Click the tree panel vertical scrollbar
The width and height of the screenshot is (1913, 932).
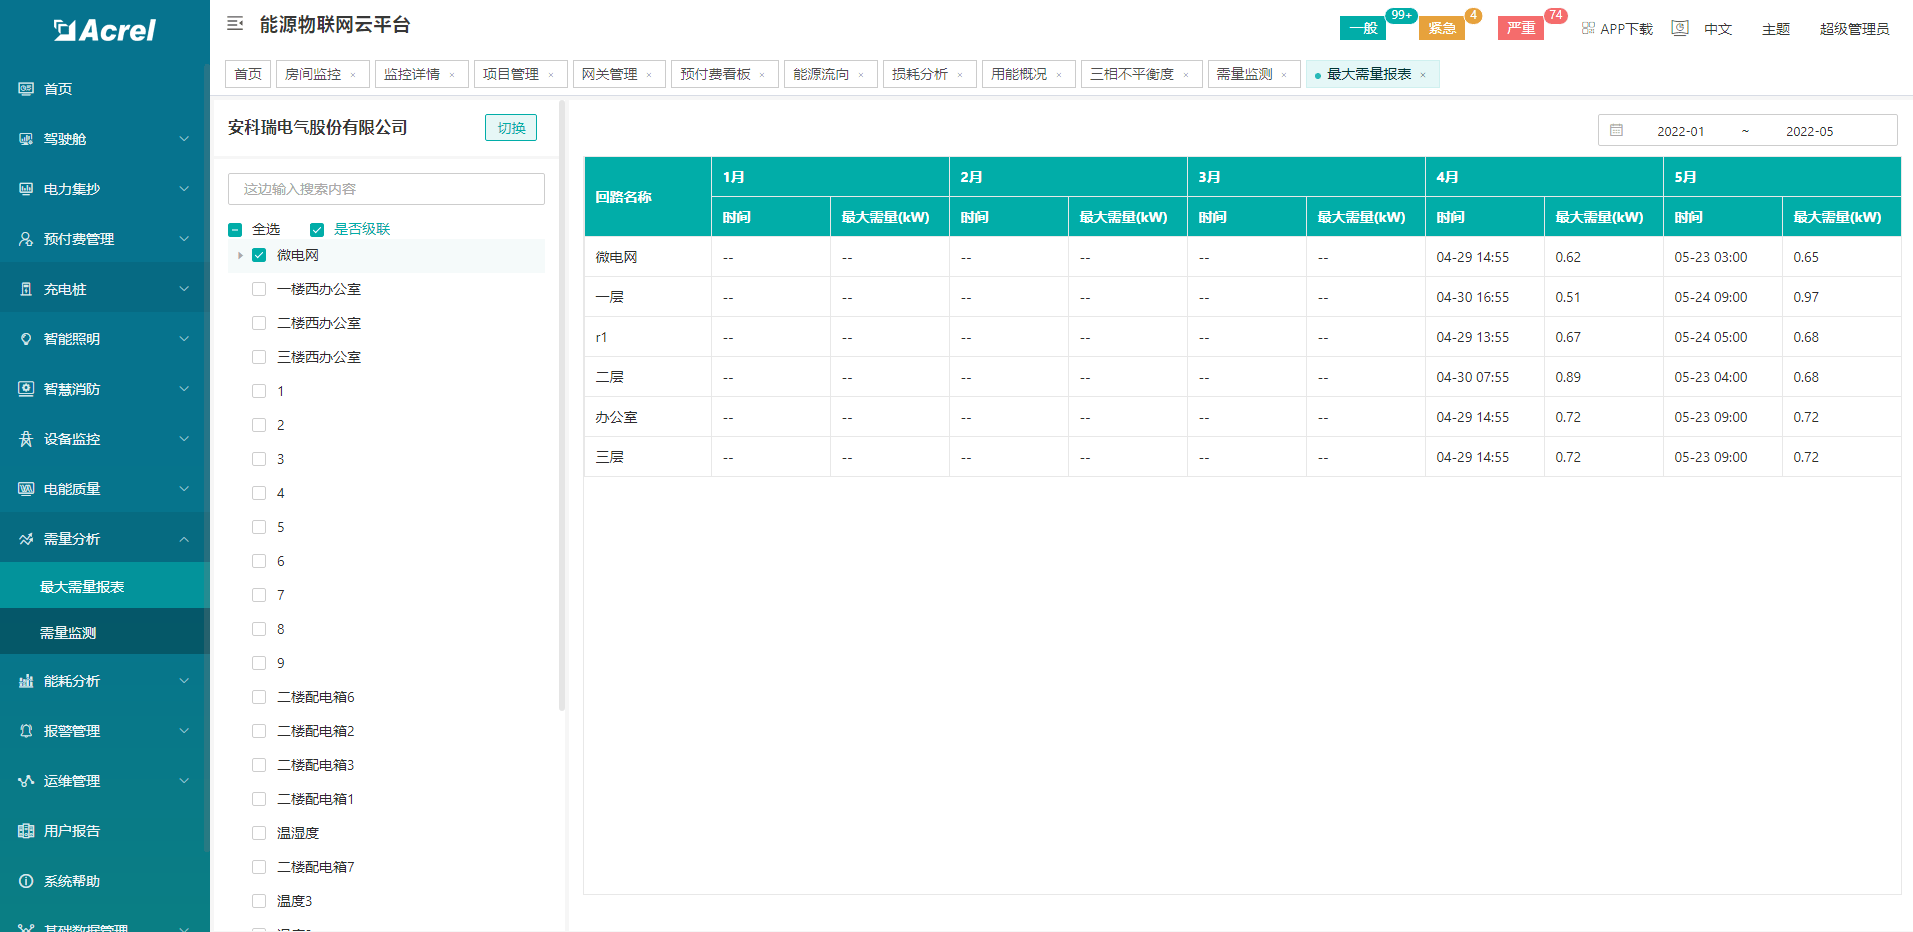point(562,405)
